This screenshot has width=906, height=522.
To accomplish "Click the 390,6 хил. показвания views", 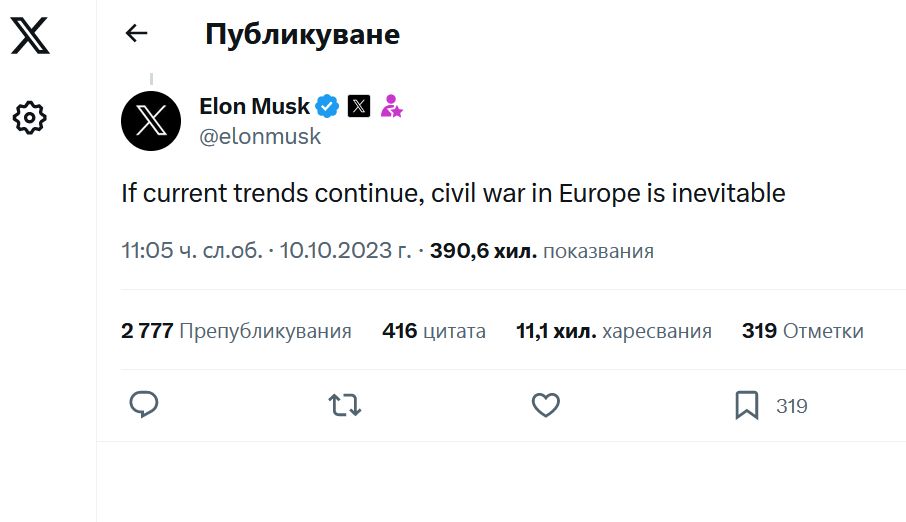I will coord(542,251).
